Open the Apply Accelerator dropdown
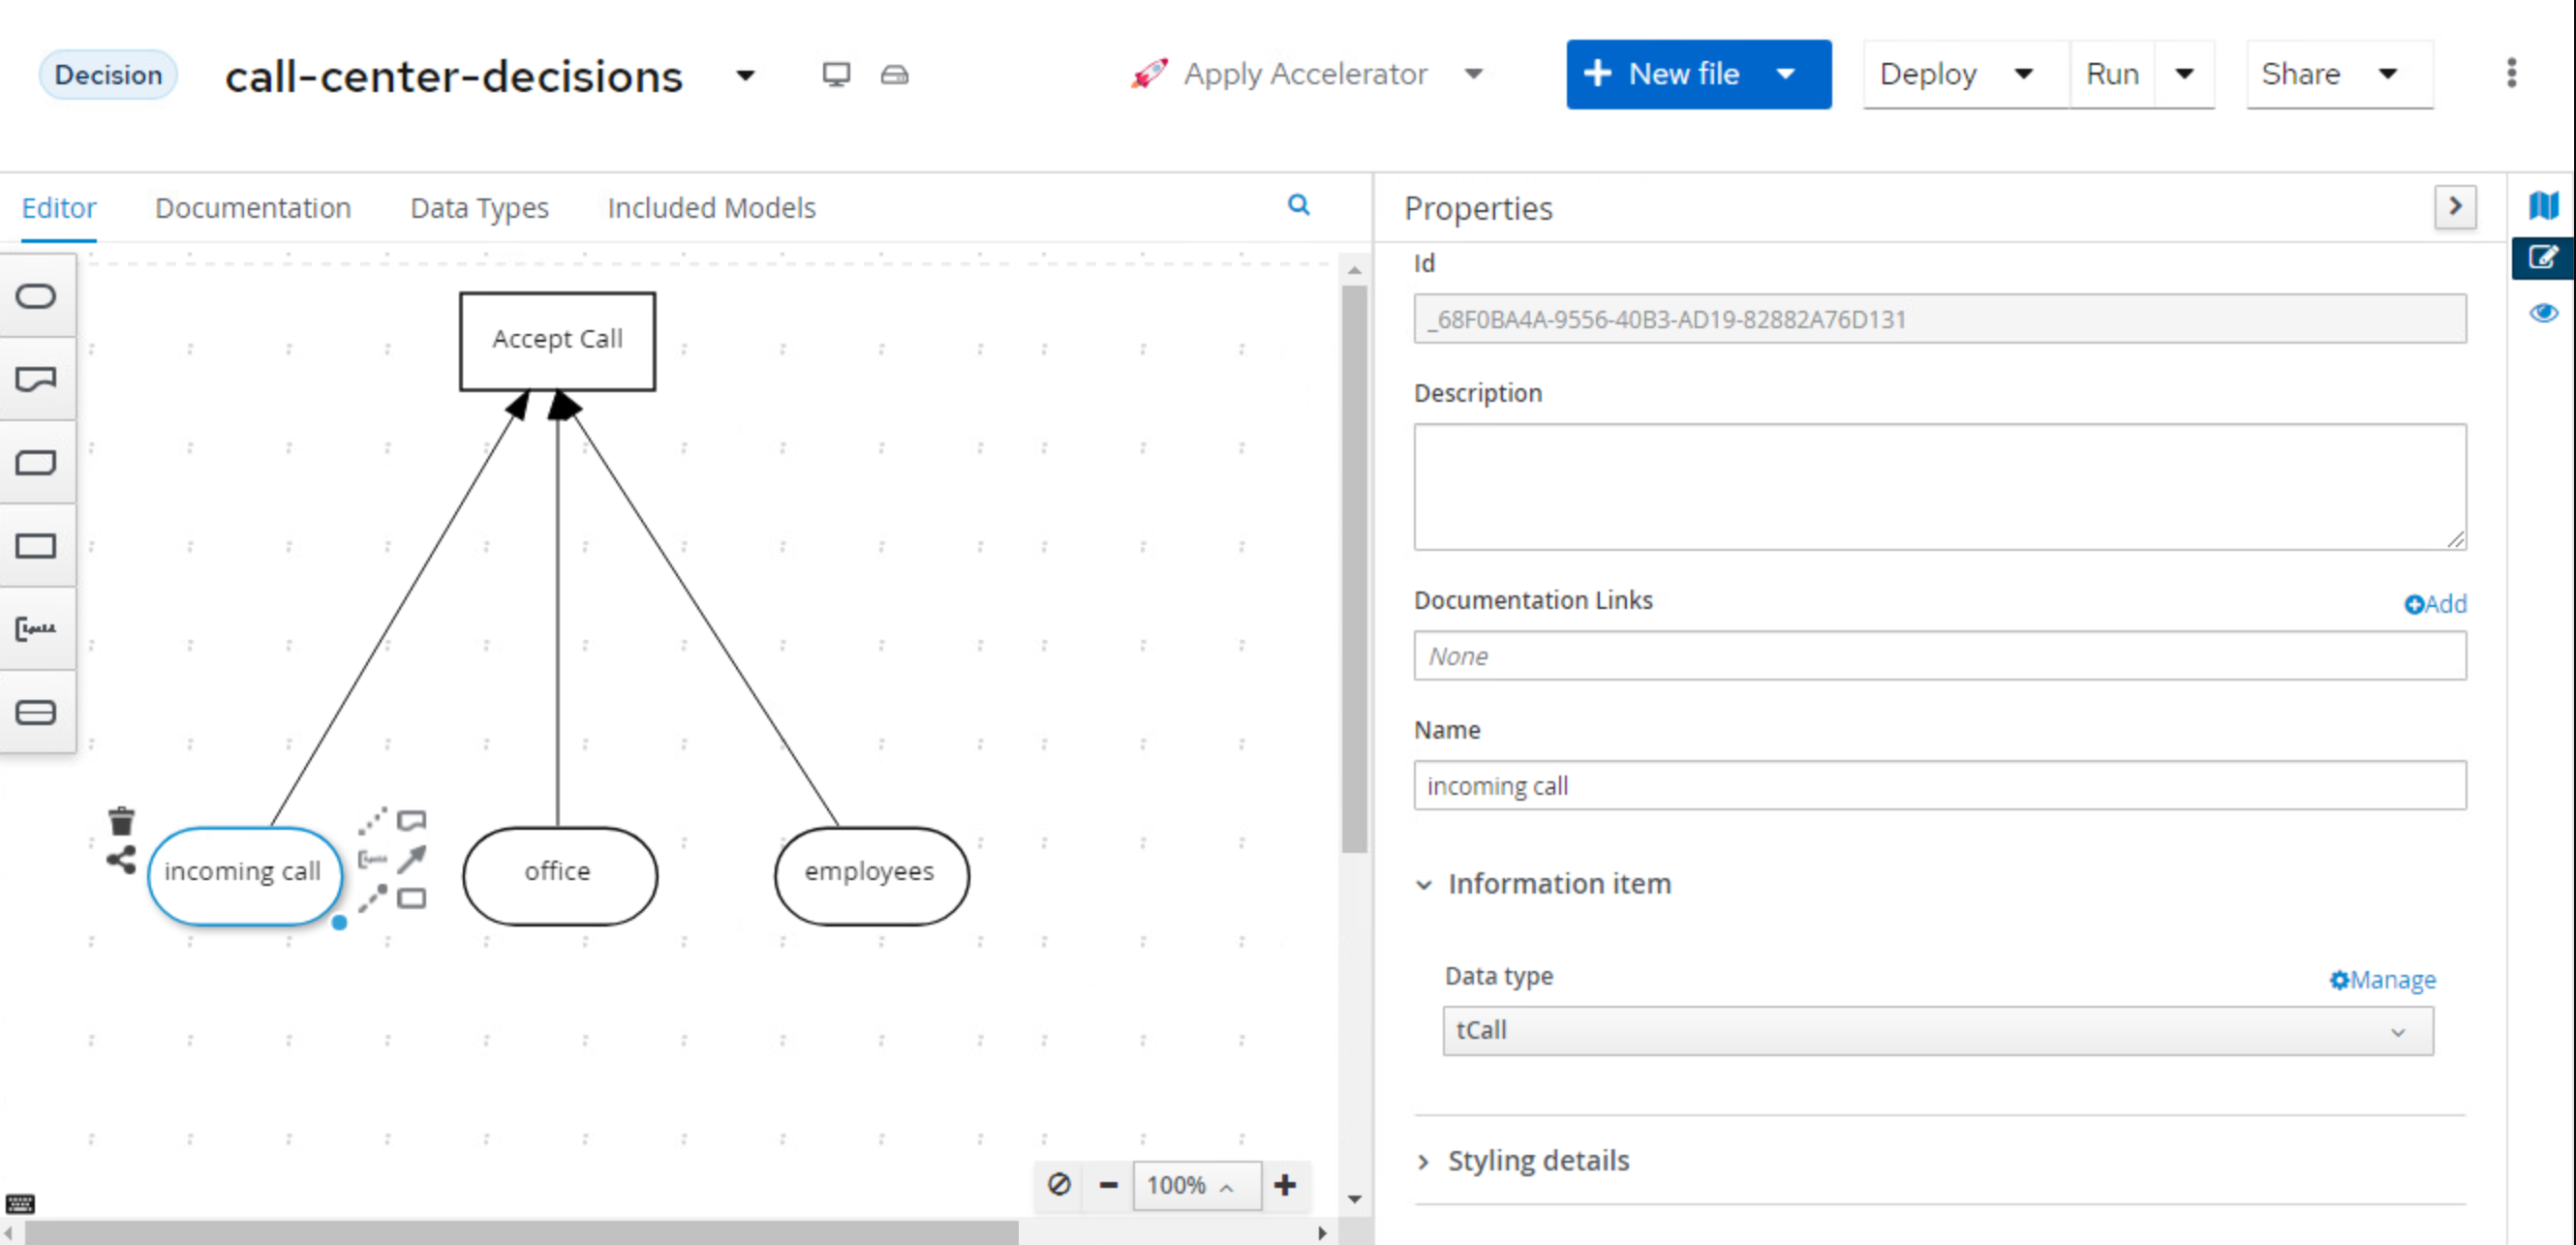The image size is (2576, 1245). (x=1473, y=74)
